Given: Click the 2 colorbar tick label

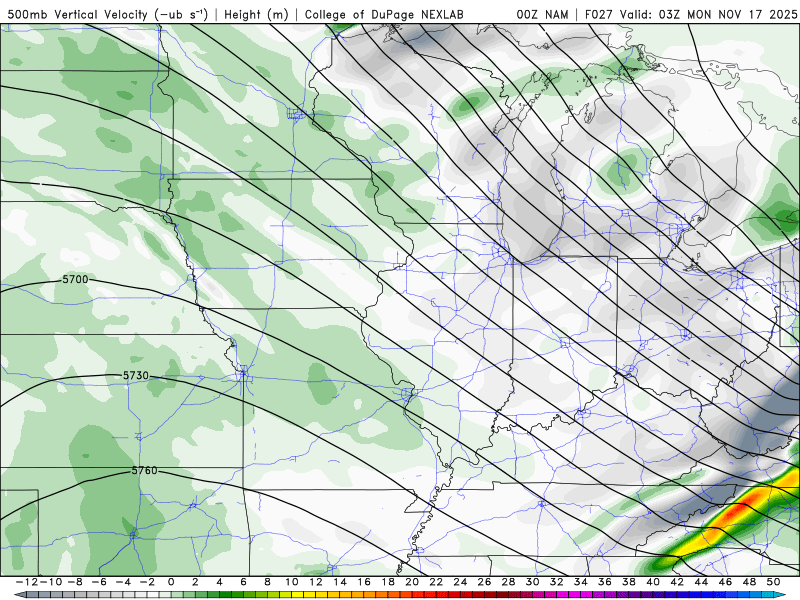Looking at the screenshot, I should point(195,582).
